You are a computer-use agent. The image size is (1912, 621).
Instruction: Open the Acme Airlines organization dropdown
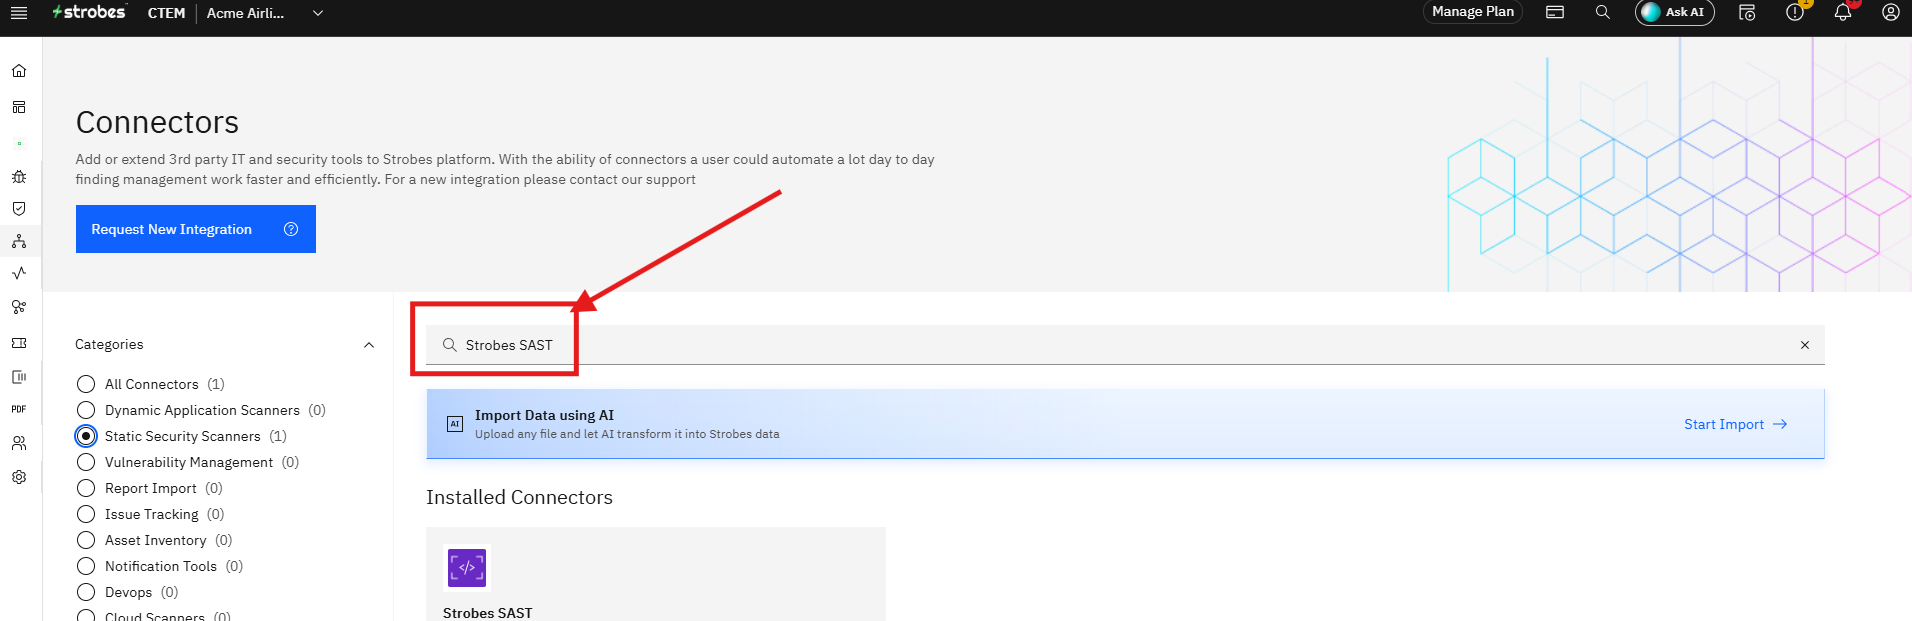point(265,13)
